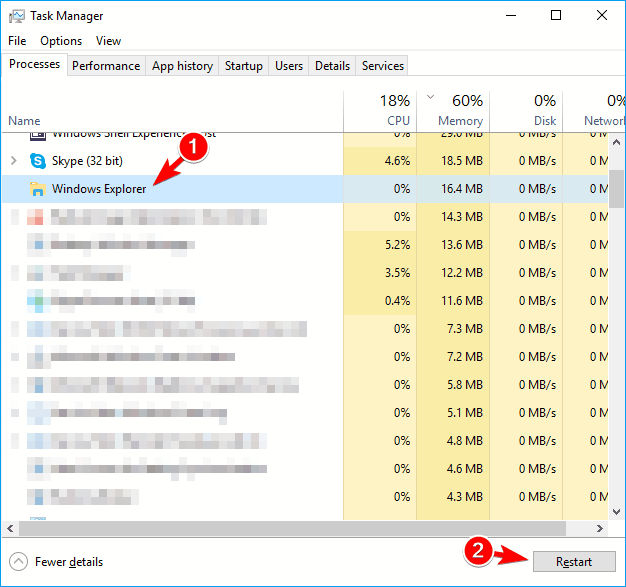Switch to the Users tab

tap(289, 66)
